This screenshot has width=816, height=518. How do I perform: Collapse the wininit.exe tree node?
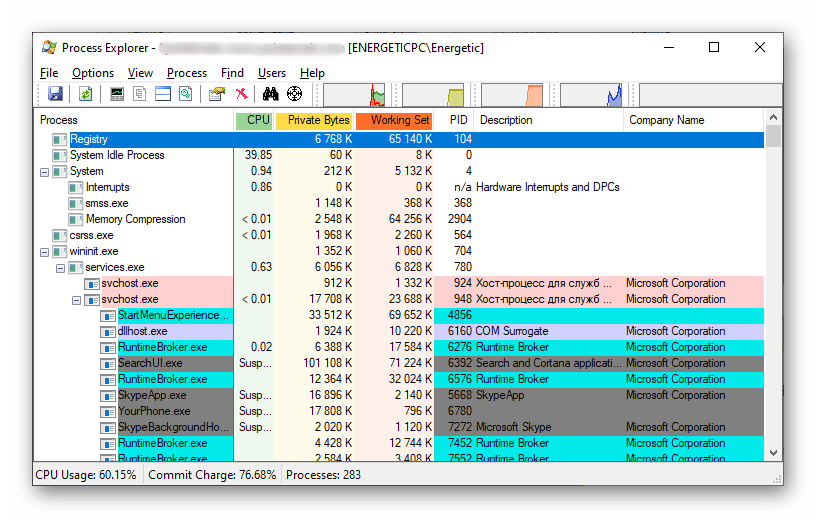pos(45,252)
